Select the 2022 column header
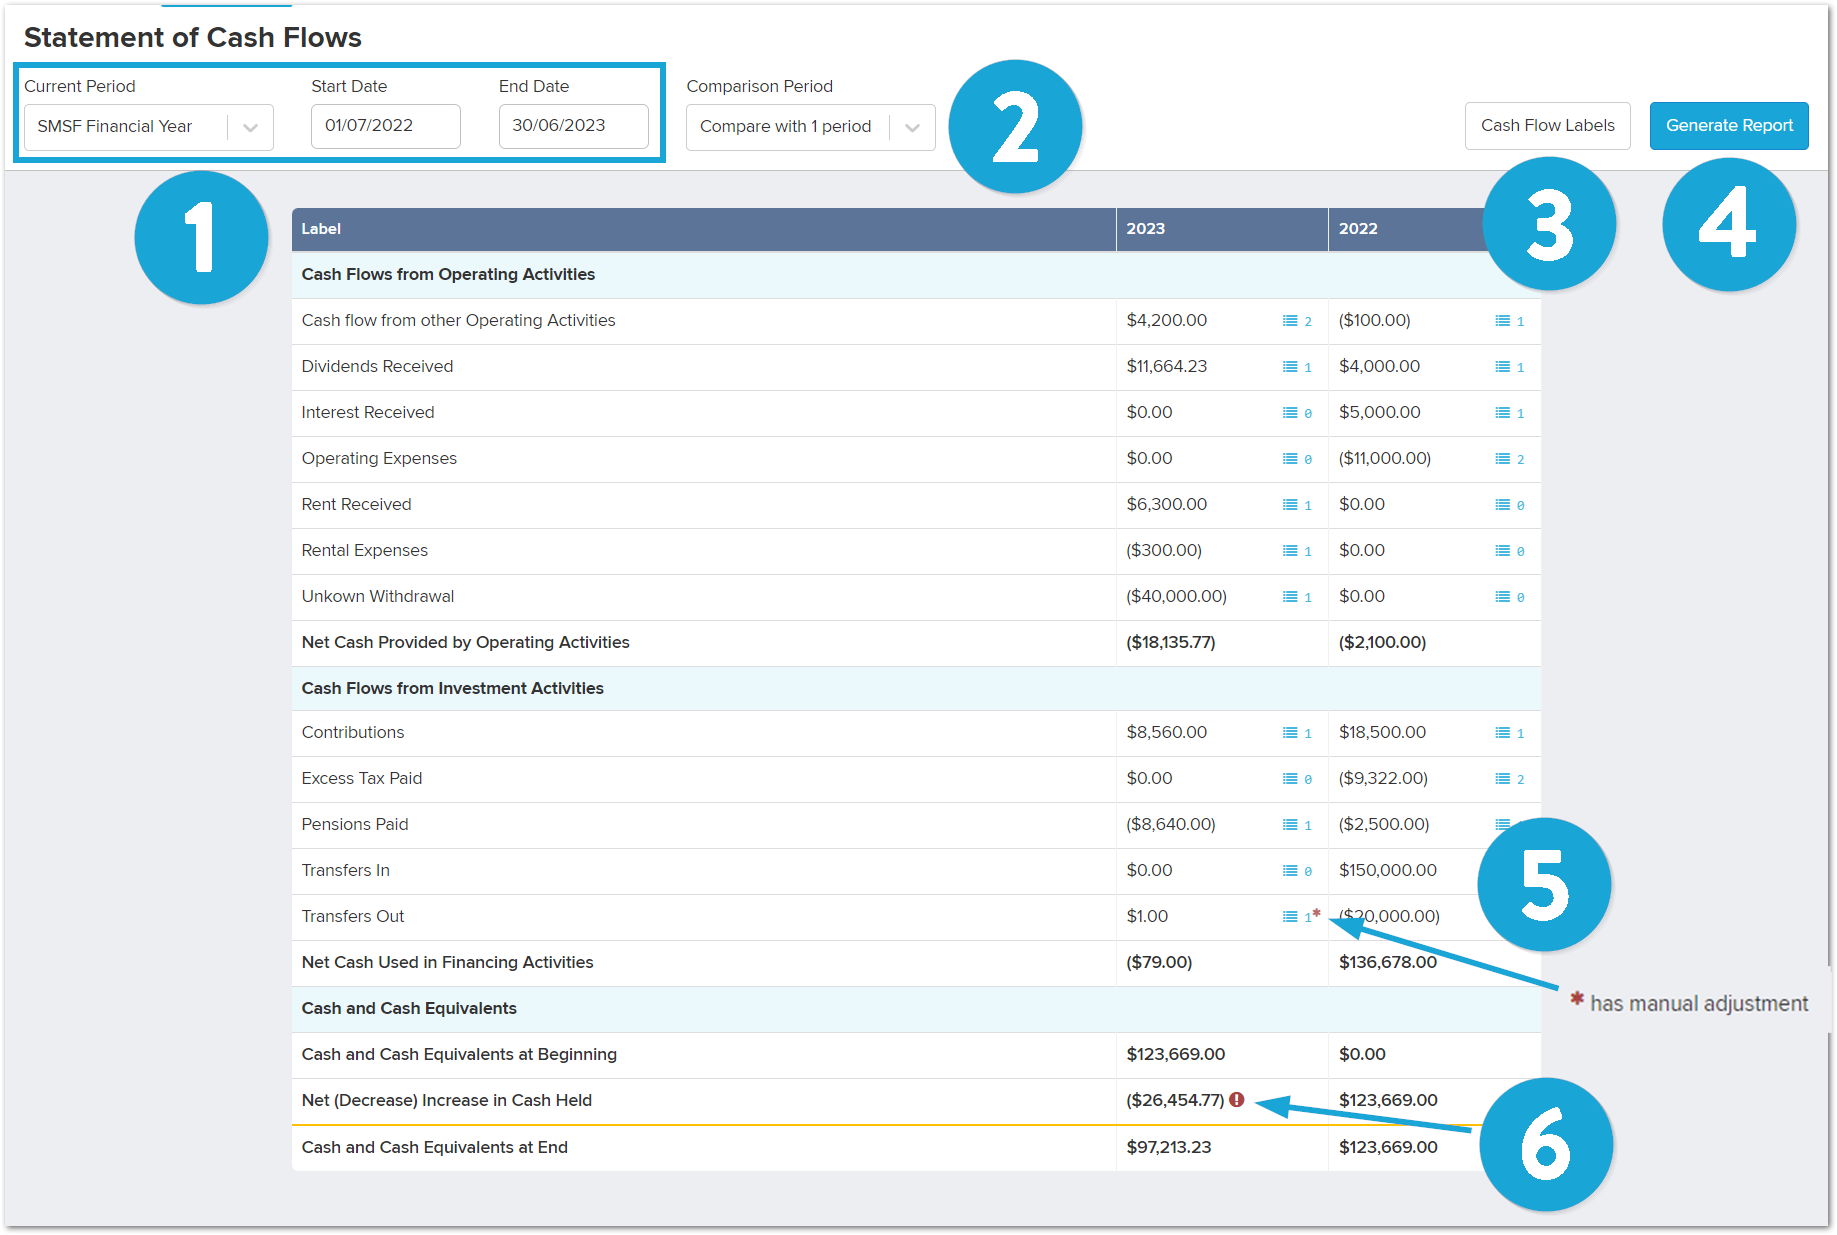Viewport: 1837px width, 1235px height. pyautogui.click(x=1434, y=229)
